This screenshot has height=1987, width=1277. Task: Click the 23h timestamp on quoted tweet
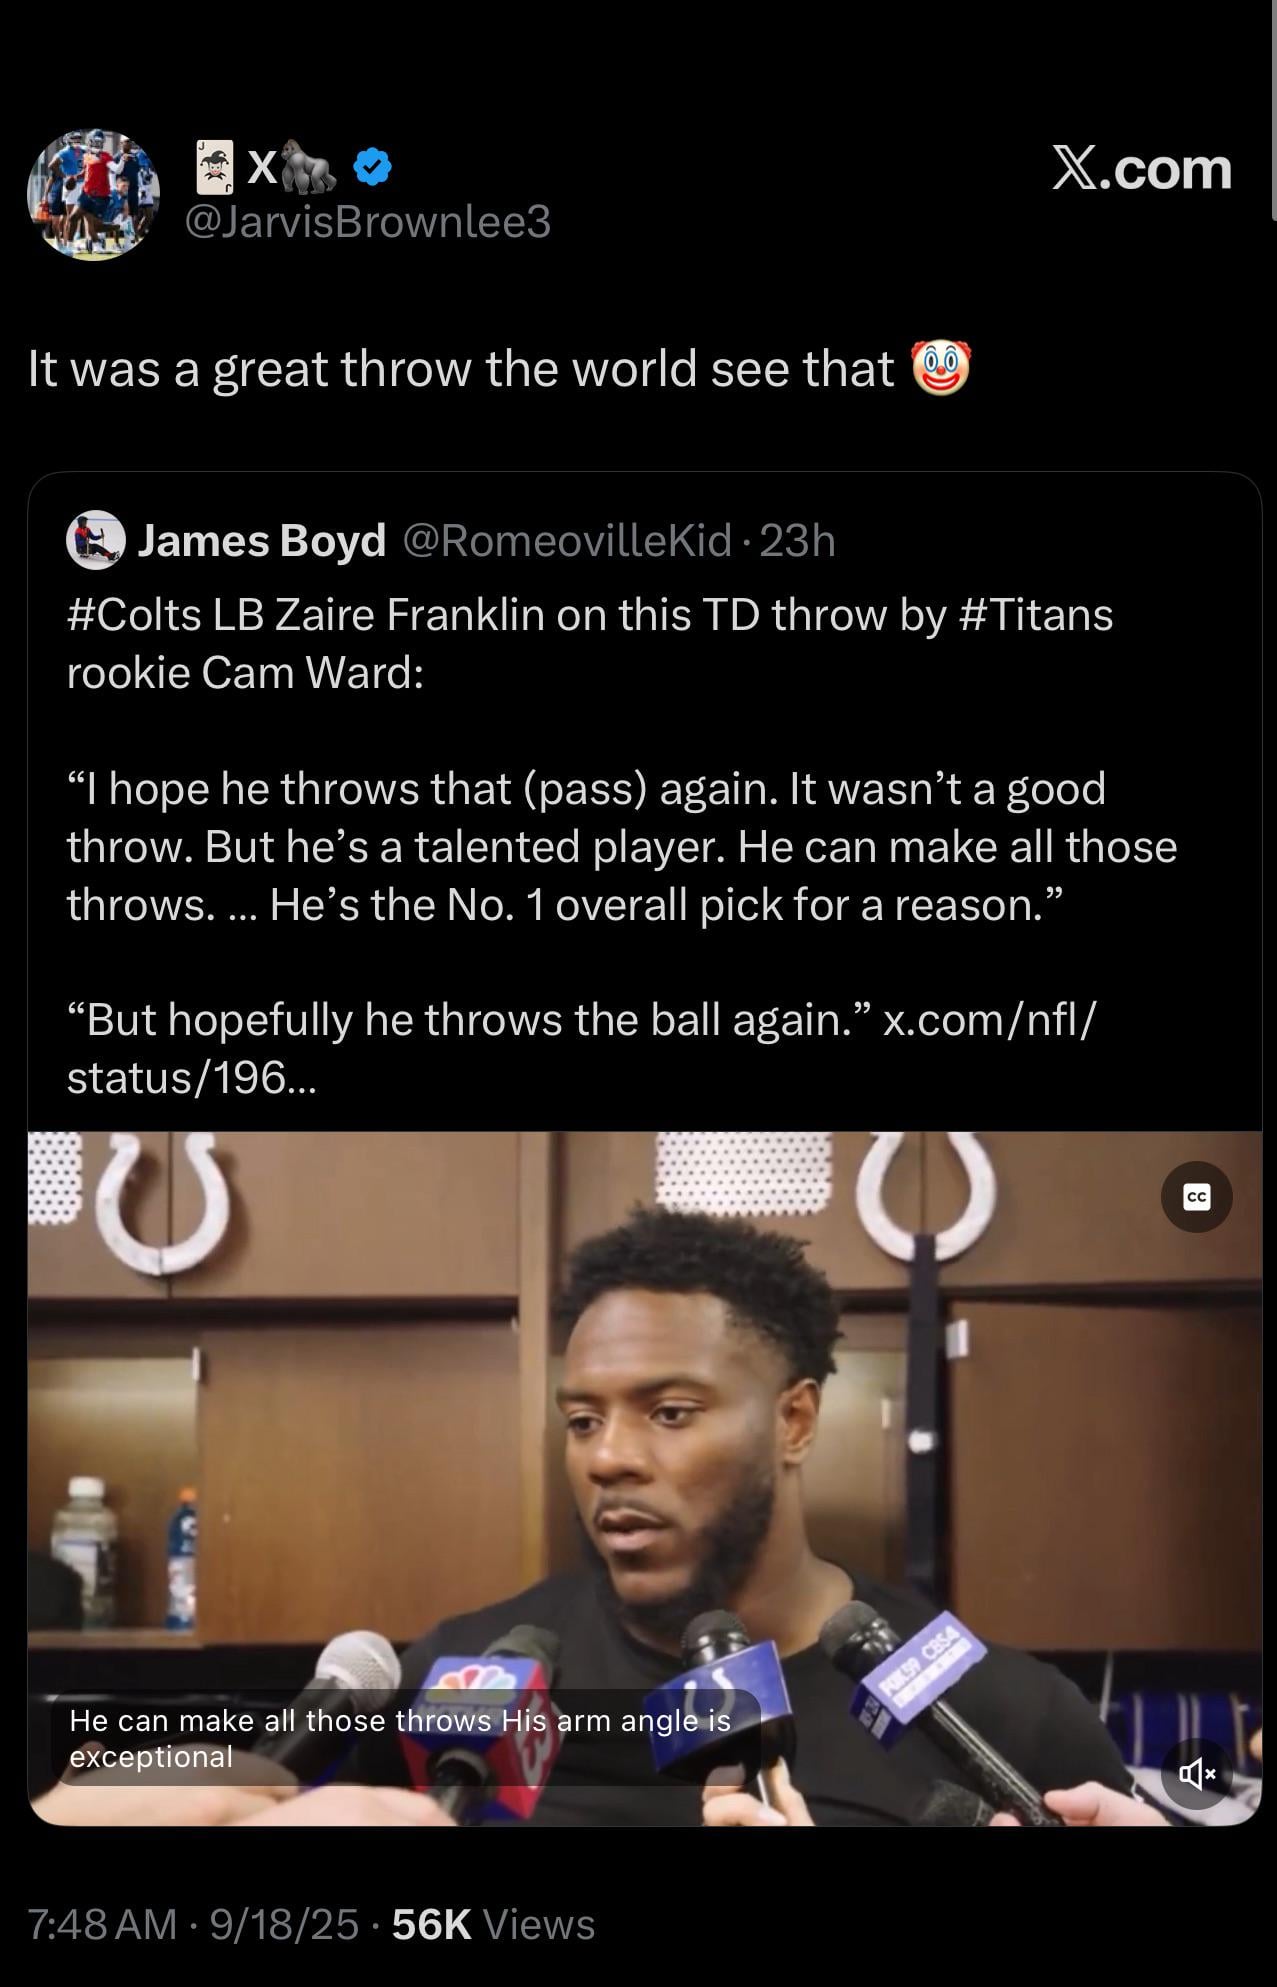797,541
